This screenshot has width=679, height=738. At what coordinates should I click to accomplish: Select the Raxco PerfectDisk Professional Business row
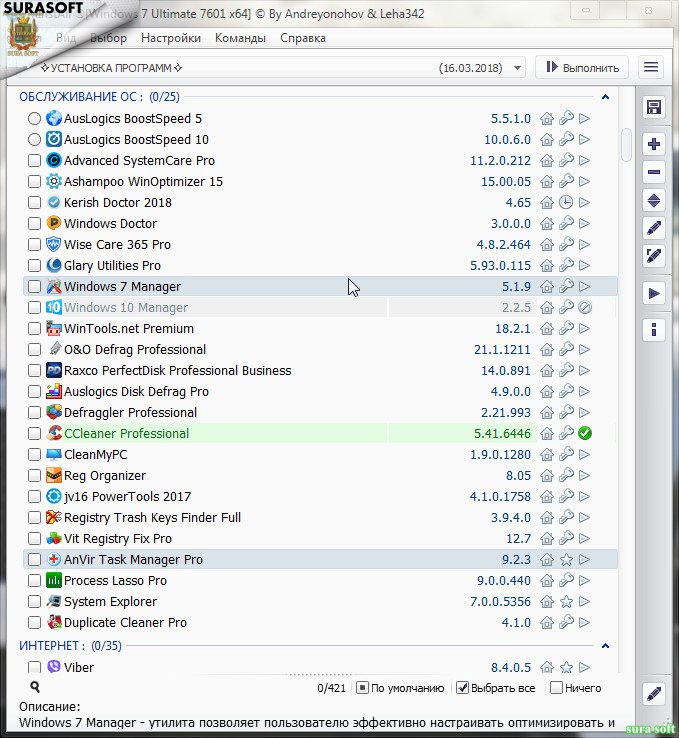click(320, 370)
